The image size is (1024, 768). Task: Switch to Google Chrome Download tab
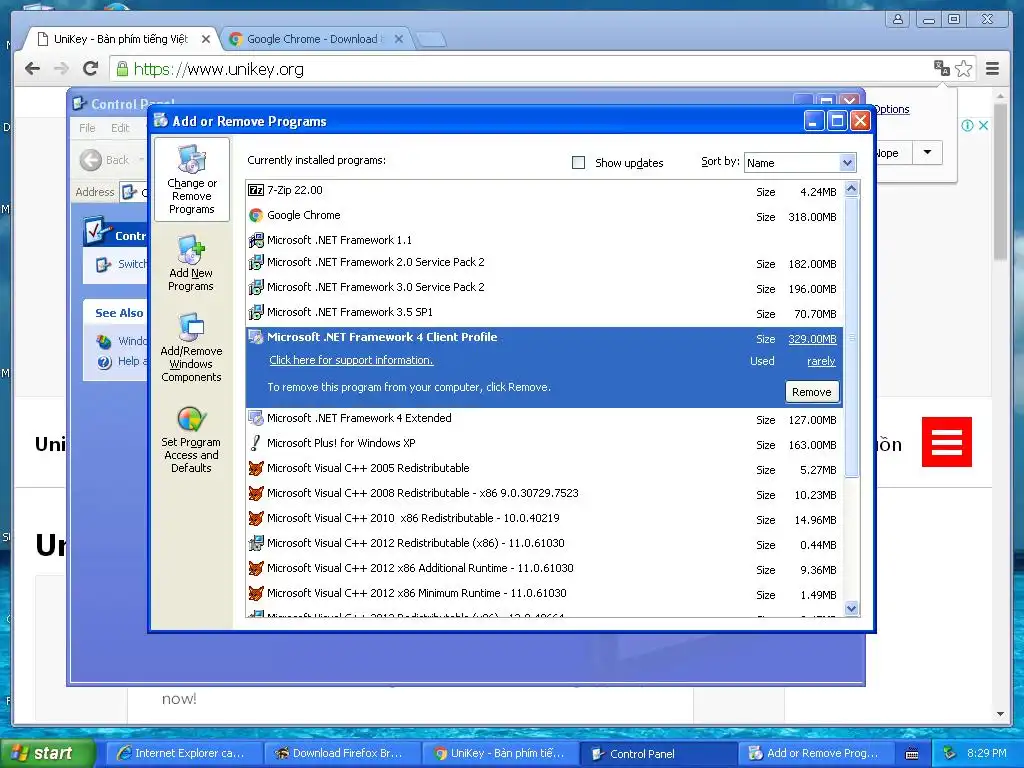(313, 39)
